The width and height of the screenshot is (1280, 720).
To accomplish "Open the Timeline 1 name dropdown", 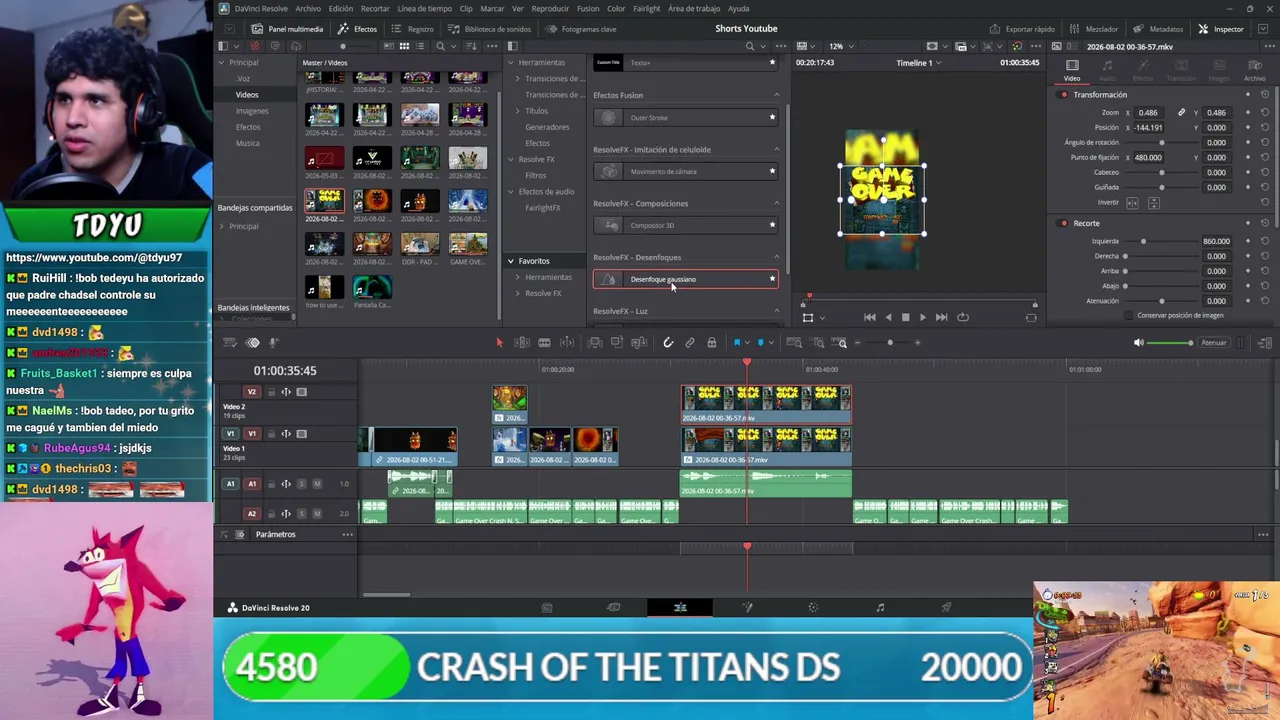I will coord(918,63).
